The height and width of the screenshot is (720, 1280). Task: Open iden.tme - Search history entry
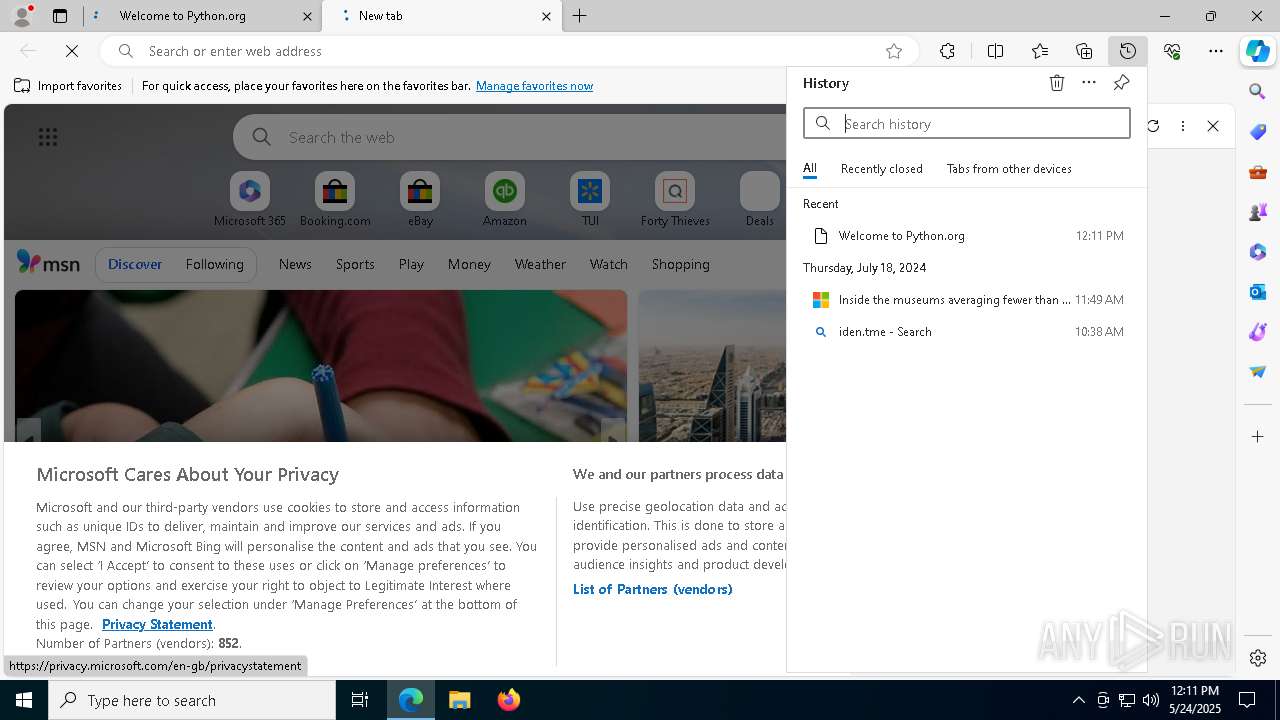tap(967, 332)
